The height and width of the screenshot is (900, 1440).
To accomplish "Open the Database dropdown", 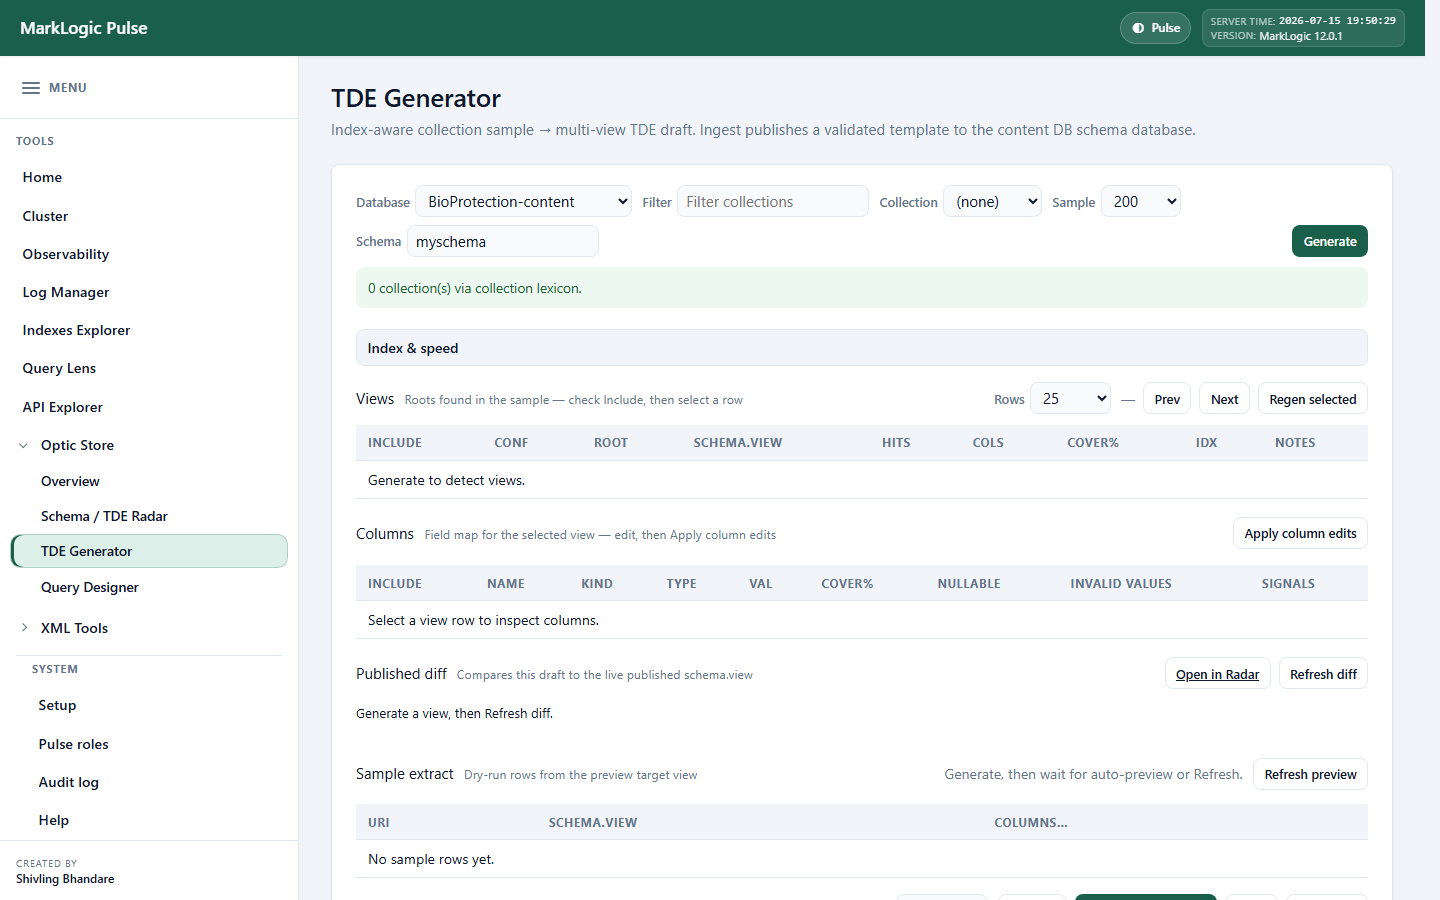I will point(523,201).
